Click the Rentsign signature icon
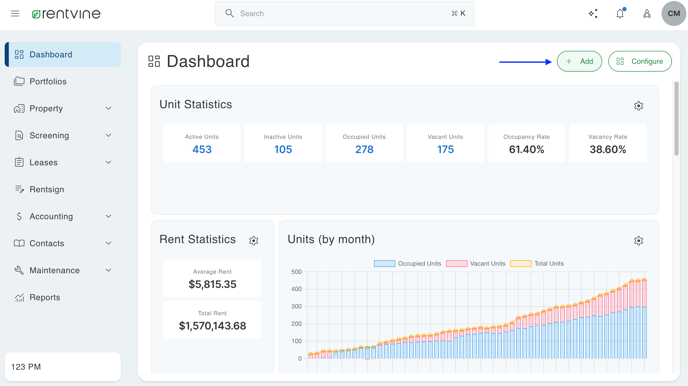 [x=19, y=189]
